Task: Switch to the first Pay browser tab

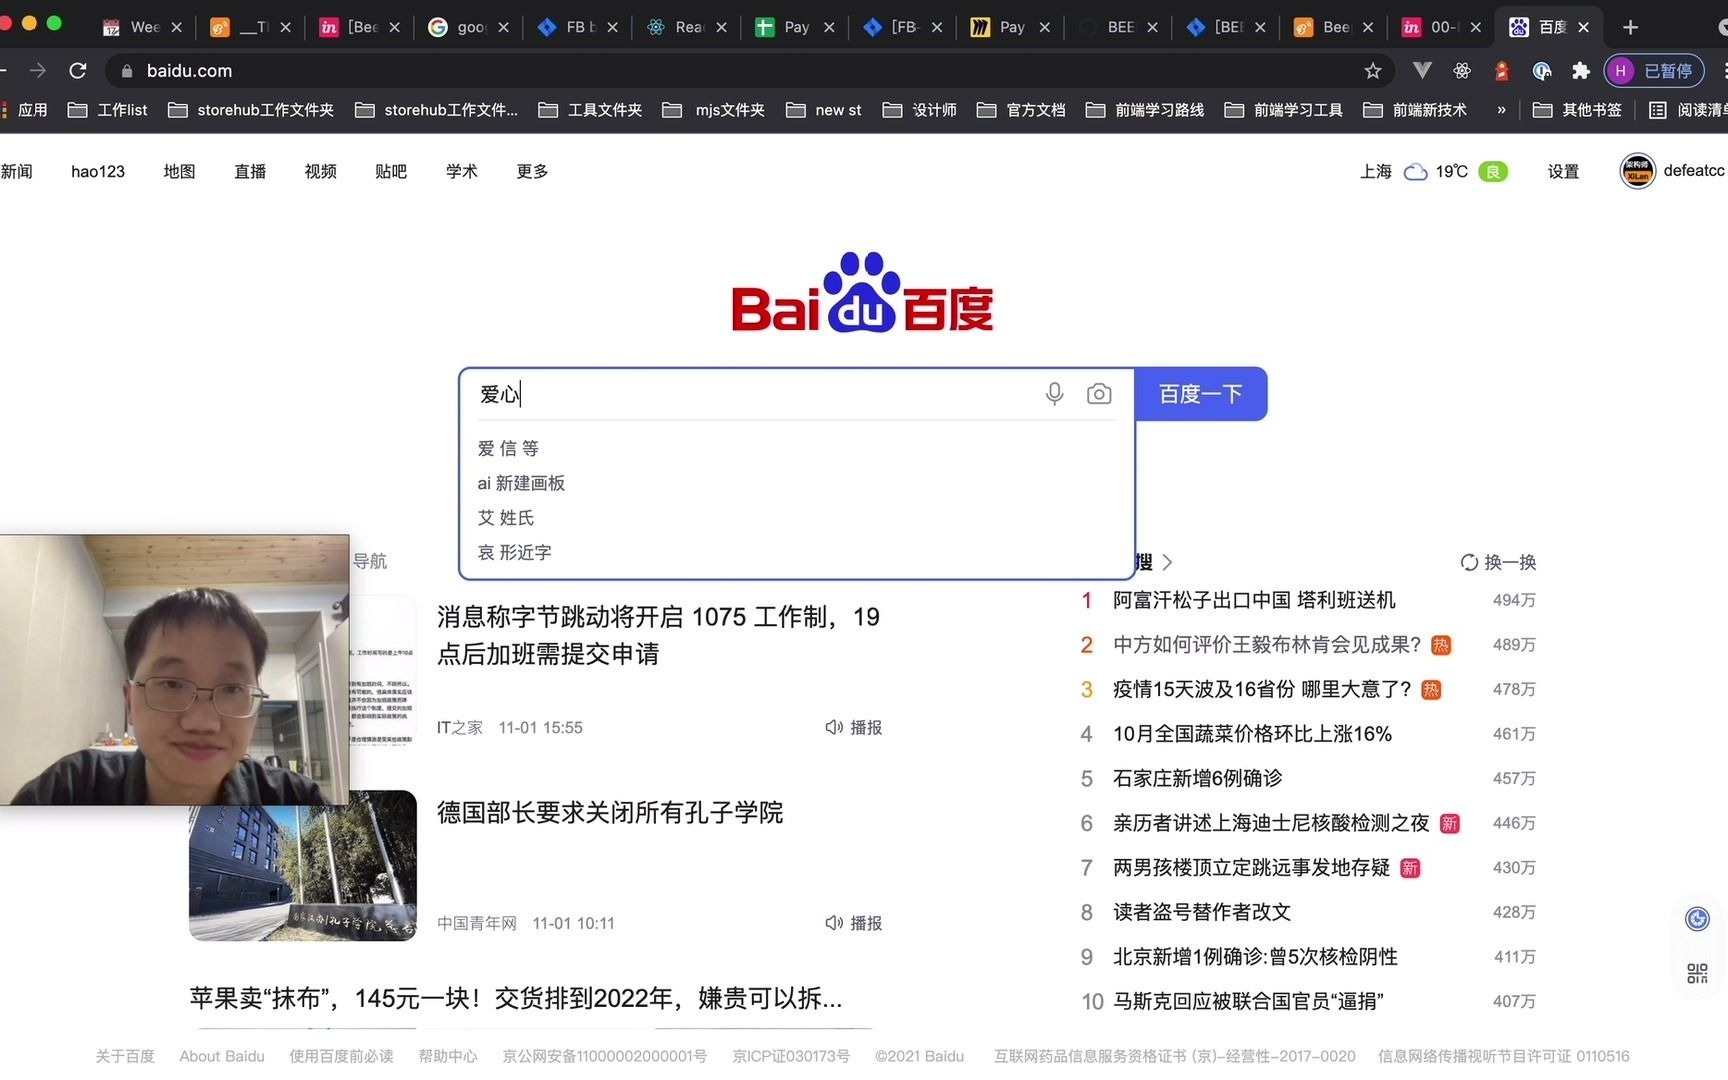Action: click(793, 27)
